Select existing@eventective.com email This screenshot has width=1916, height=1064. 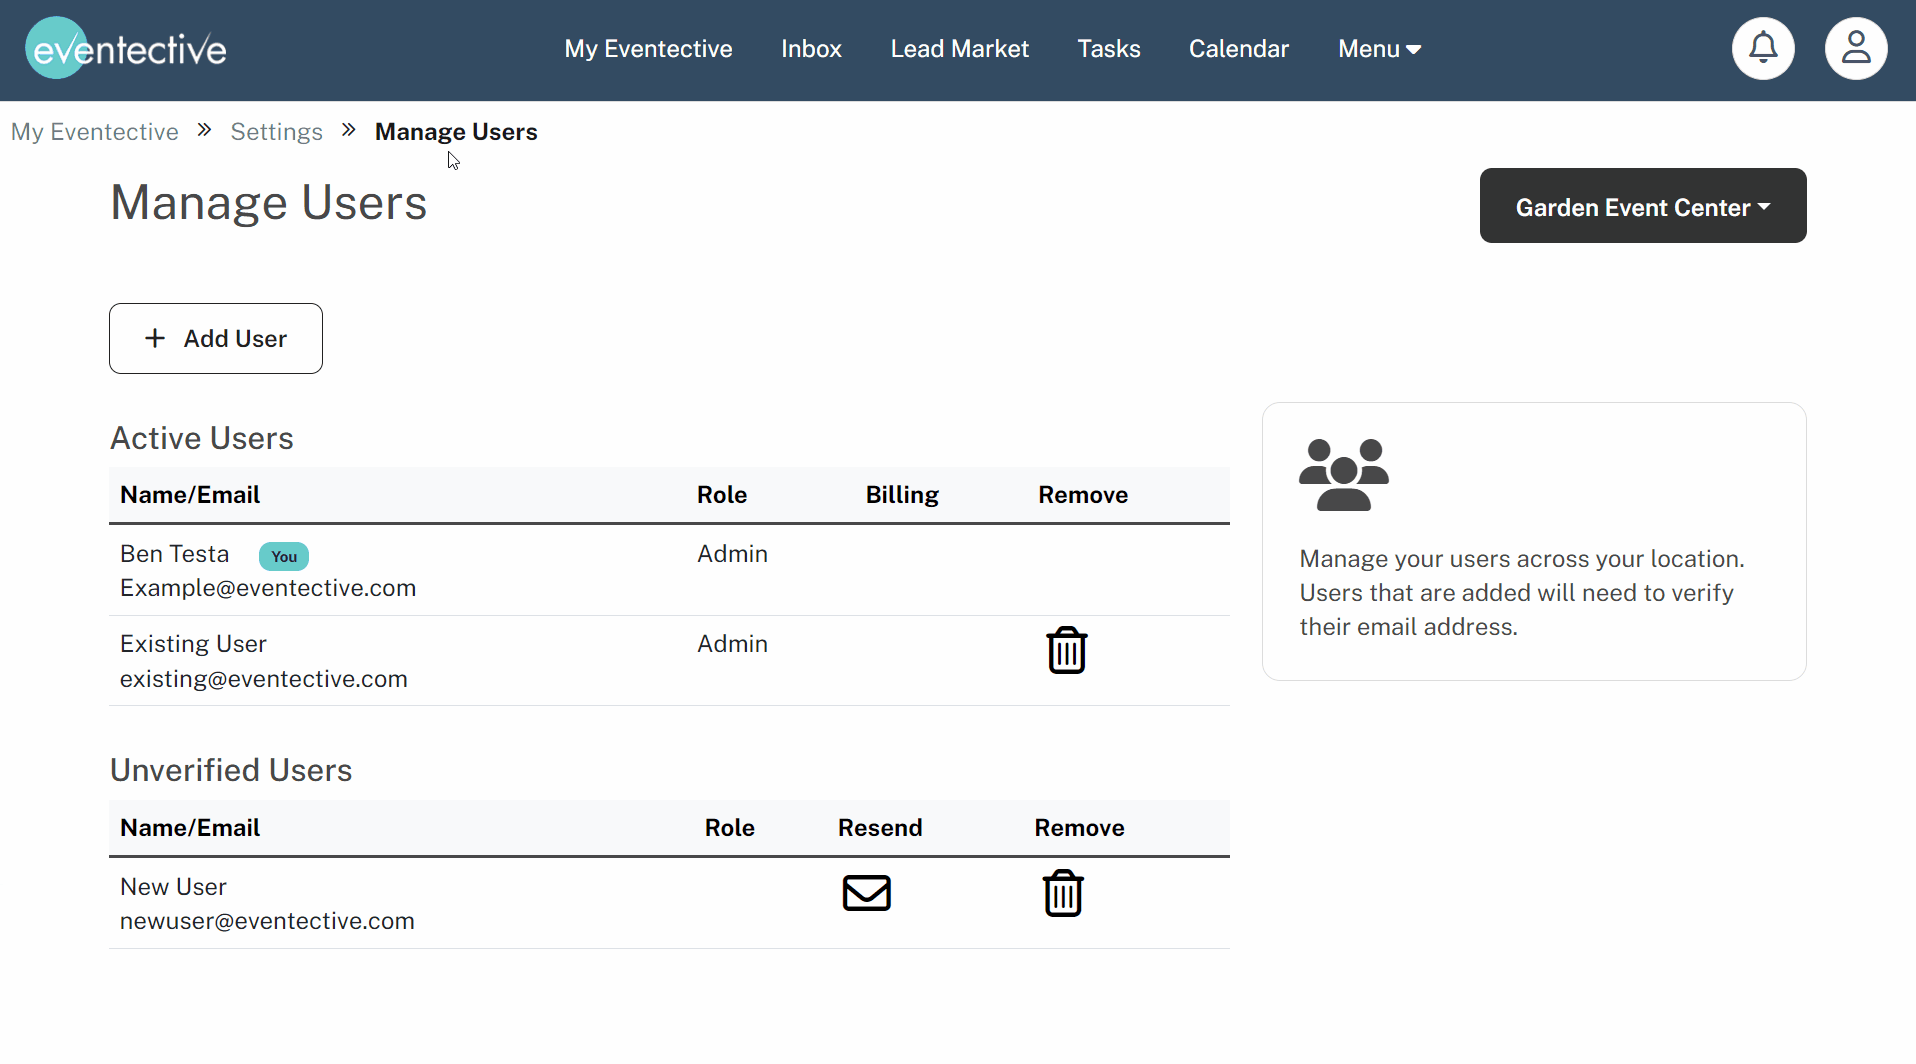[264, 679]
